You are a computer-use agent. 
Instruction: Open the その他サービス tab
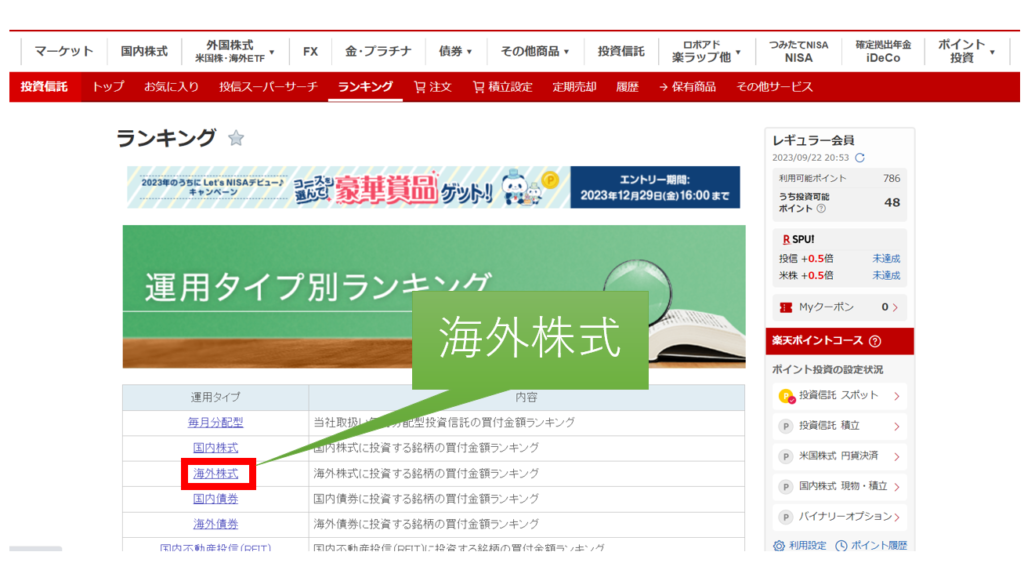(x=775, y=87)
